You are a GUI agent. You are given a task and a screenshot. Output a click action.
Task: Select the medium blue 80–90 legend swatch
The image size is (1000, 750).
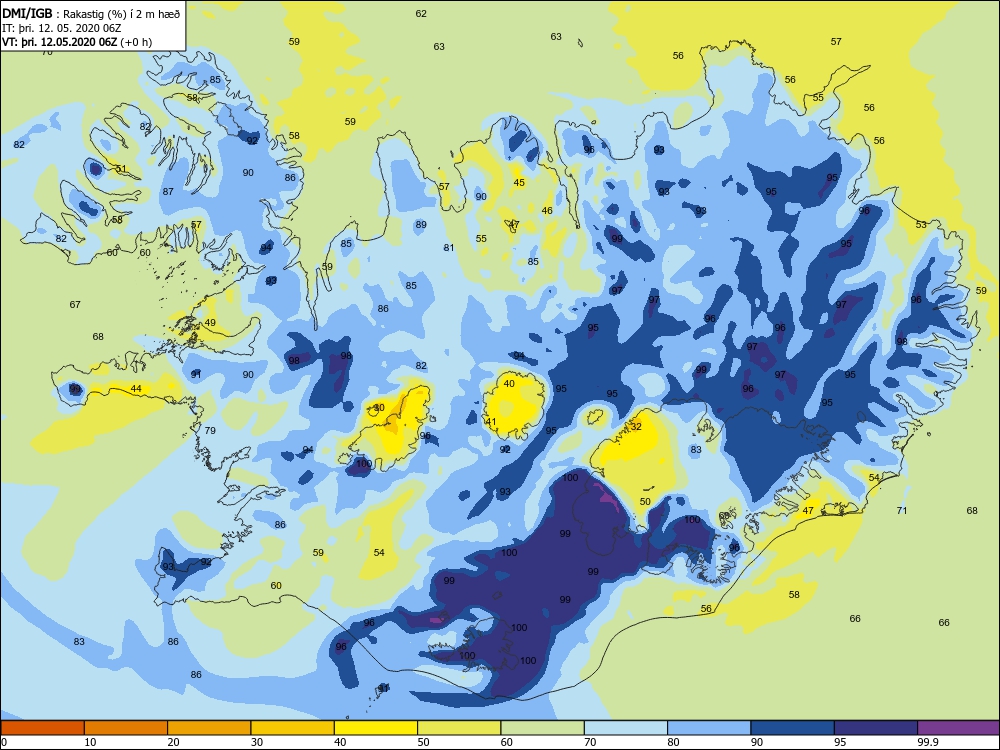[x=709, y=728]
